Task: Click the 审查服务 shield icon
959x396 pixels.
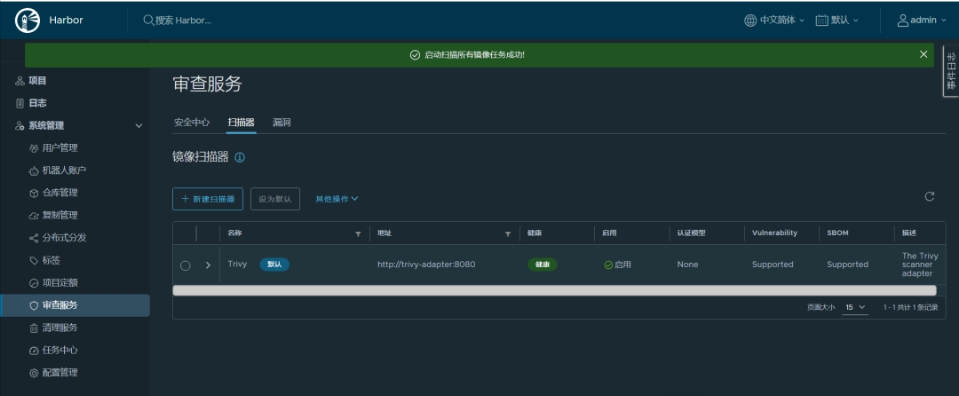Action: (x=34, y=305)
